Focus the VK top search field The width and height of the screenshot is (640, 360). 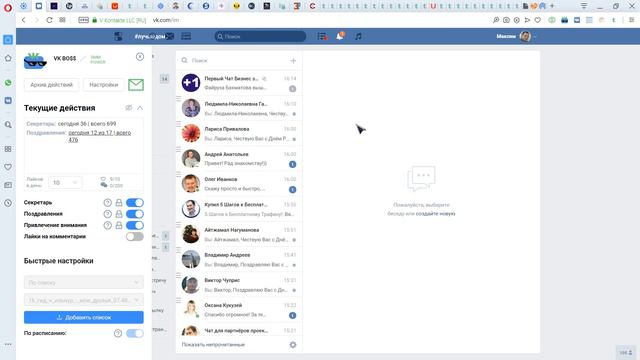click(260, 36)
